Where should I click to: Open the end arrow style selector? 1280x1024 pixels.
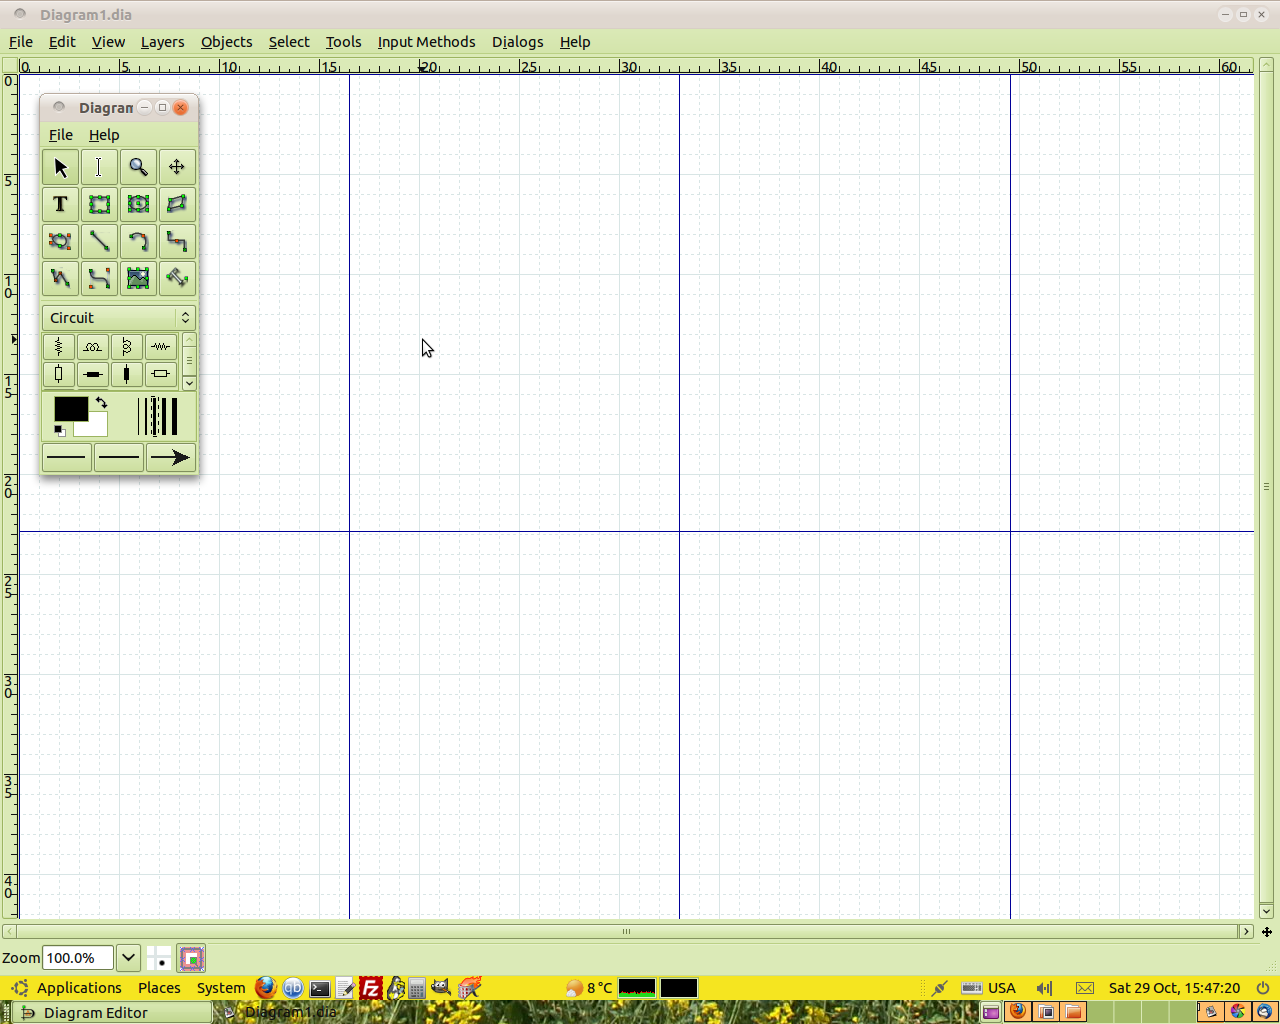tap(170, 458)
